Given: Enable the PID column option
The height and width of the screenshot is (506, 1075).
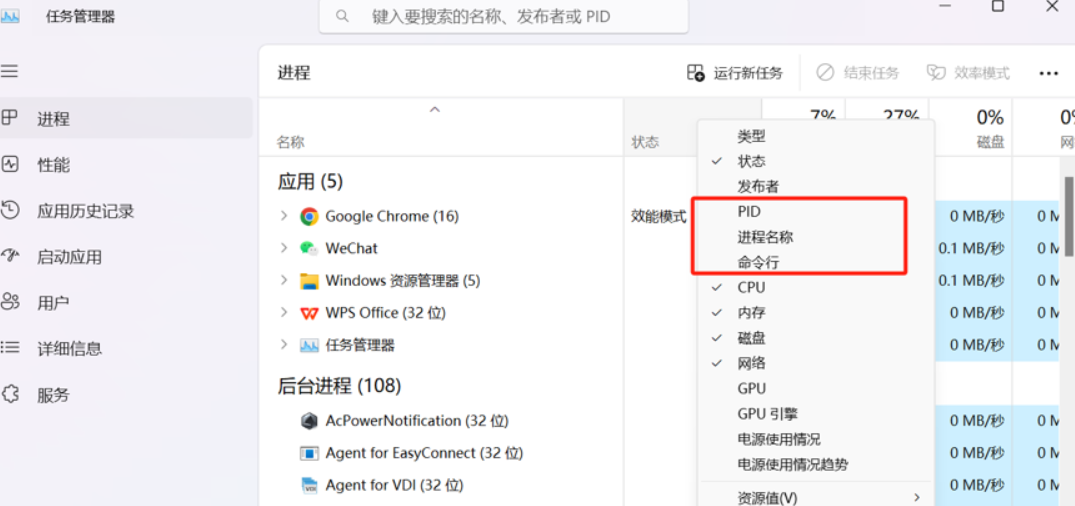Looking at the screenshot, I should point(816,212).
